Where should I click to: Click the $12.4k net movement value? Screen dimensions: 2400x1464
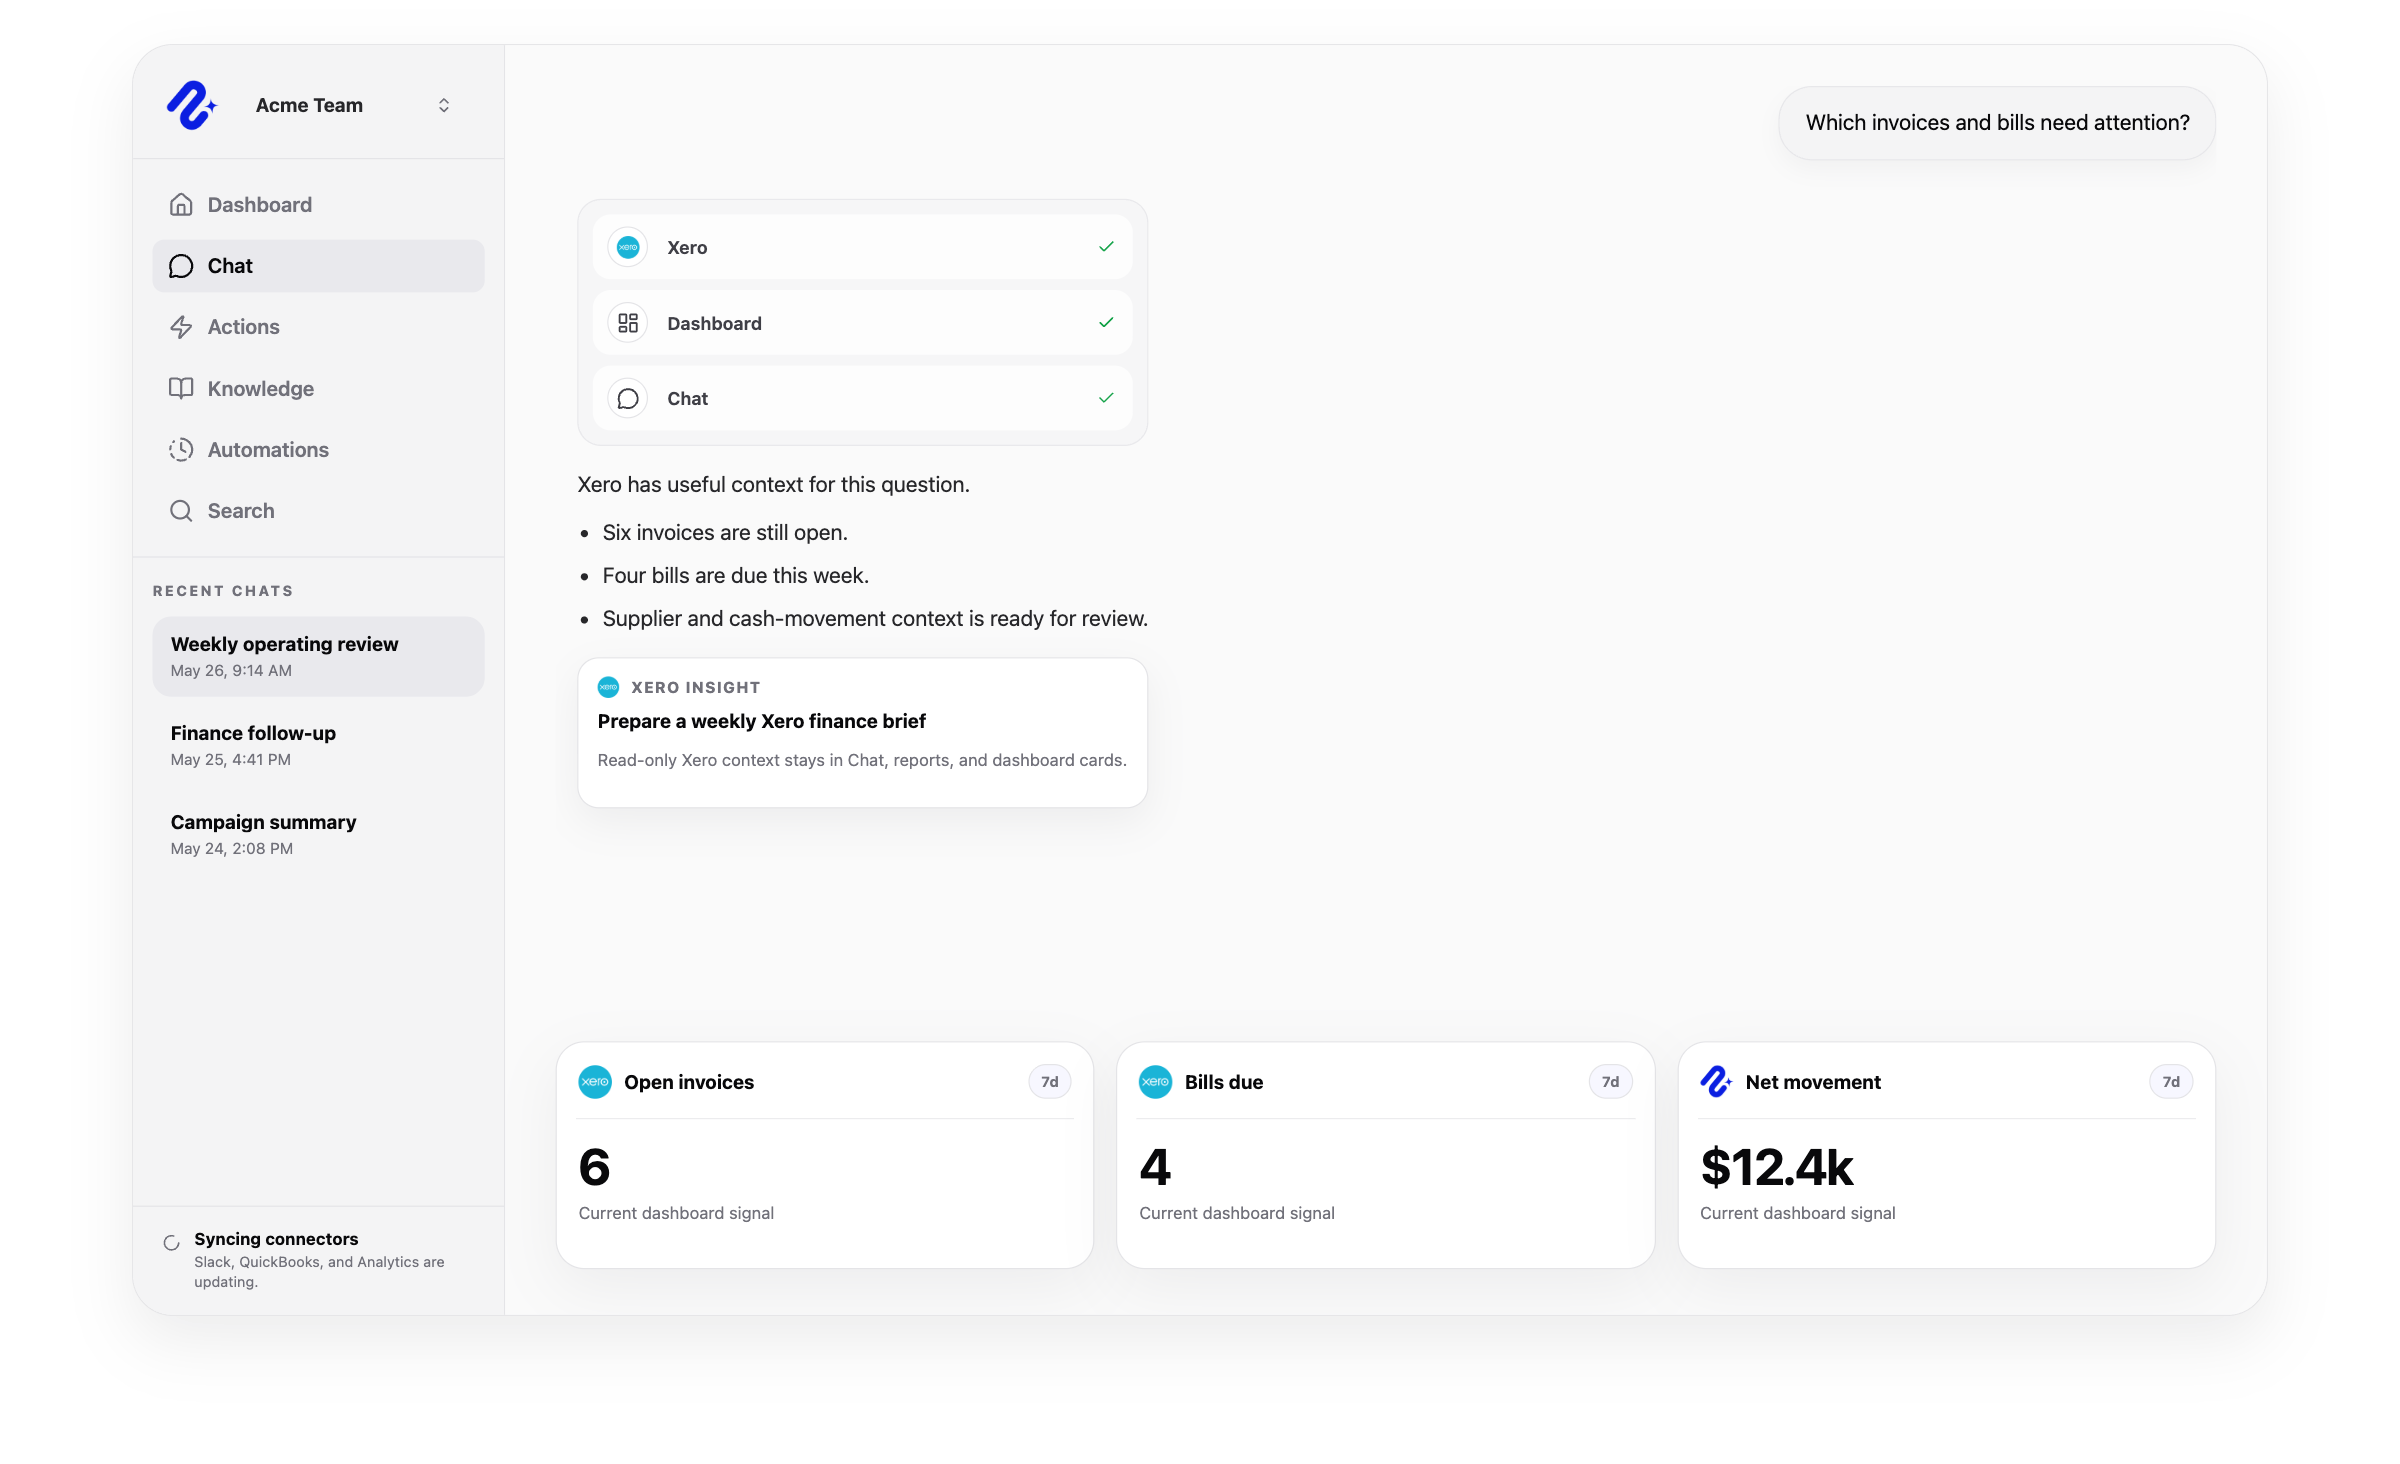[1777, 1167]
